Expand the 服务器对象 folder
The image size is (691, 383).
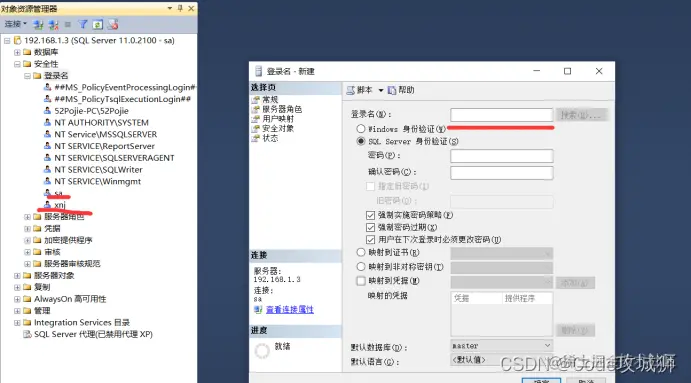point(17,275)
